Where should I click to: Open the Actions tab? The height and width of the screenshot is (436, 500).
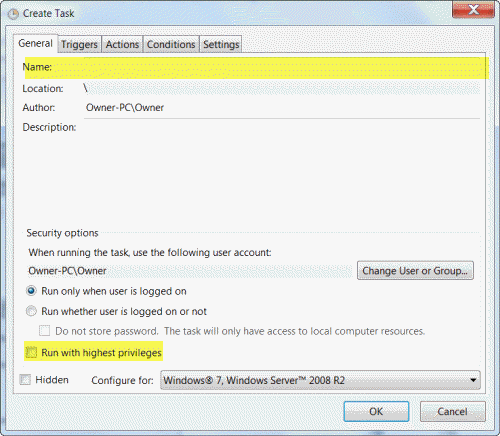coord(122,44)
